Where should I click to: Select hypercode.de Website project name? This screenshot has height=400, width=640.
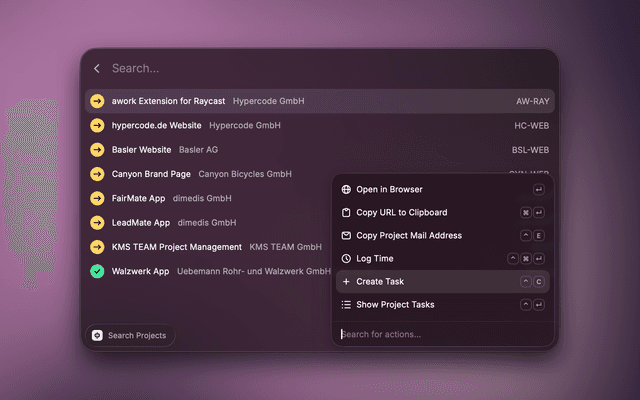coord(156,125)
